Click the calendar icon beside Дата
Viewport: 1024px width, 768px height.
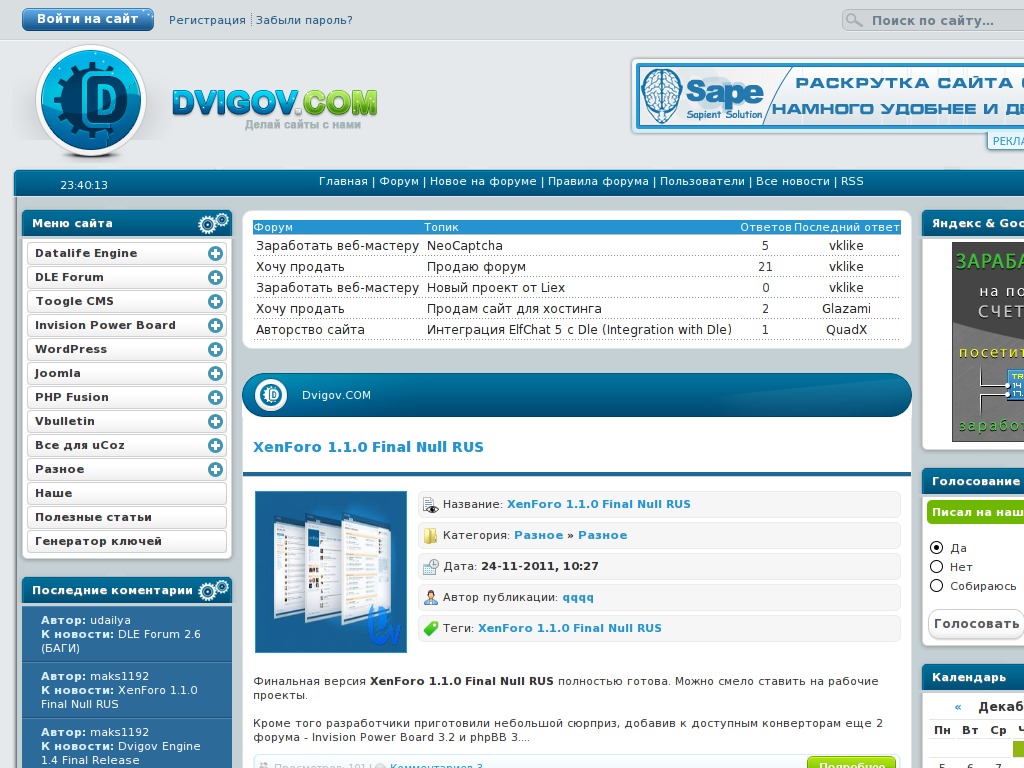431,567
